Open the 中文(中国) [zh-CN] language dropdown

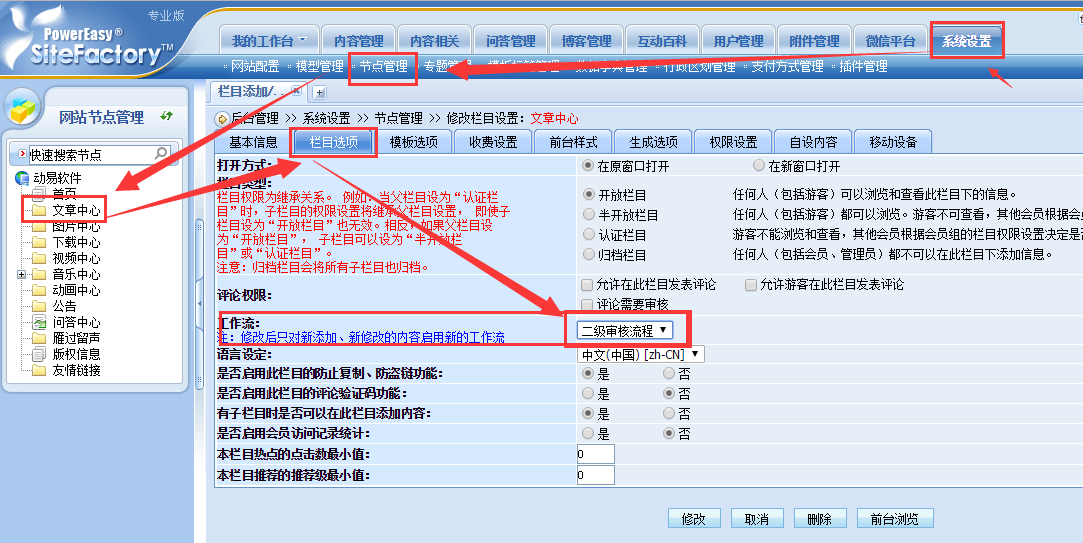point(640,354)
